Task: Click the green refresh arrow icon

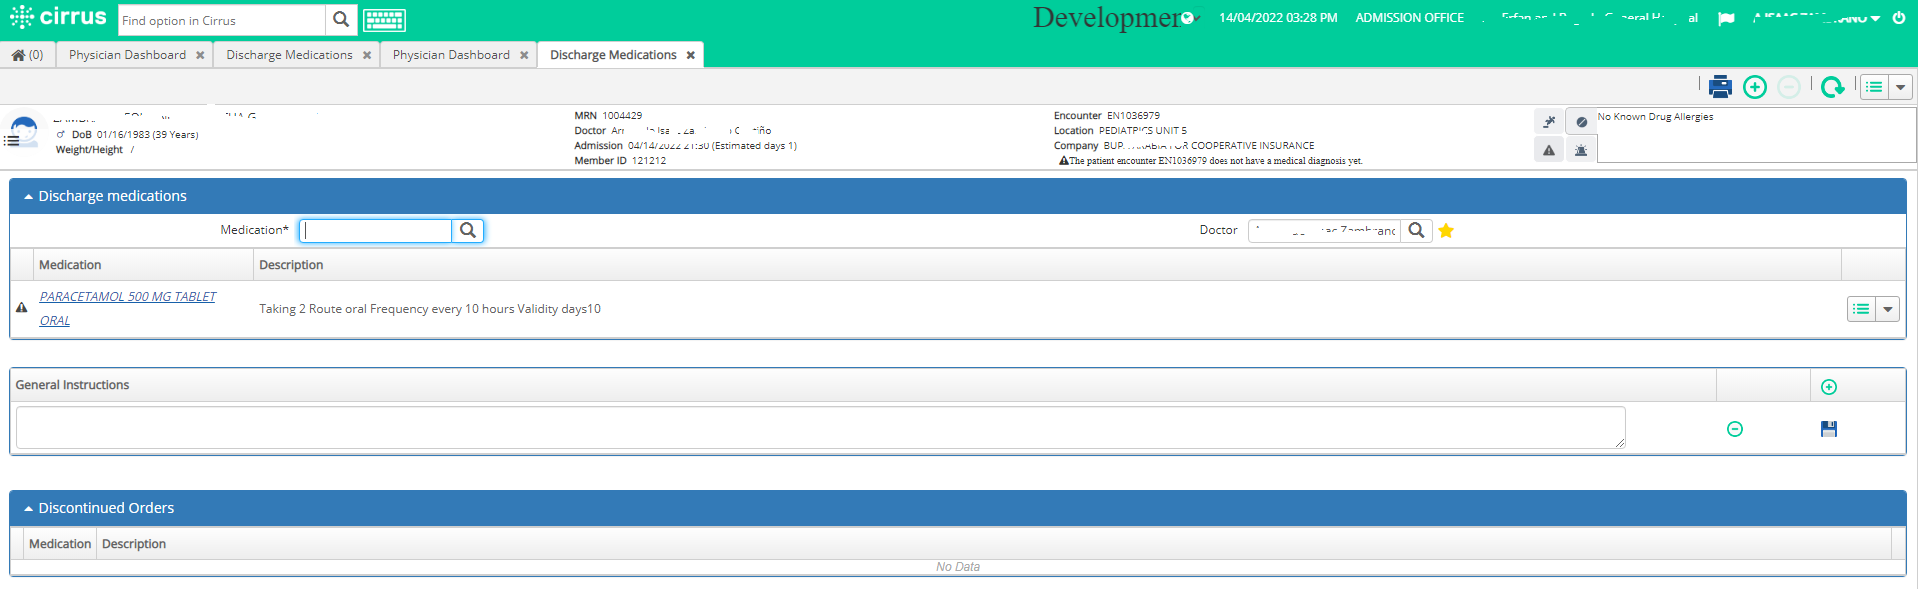Action: 1832,87
